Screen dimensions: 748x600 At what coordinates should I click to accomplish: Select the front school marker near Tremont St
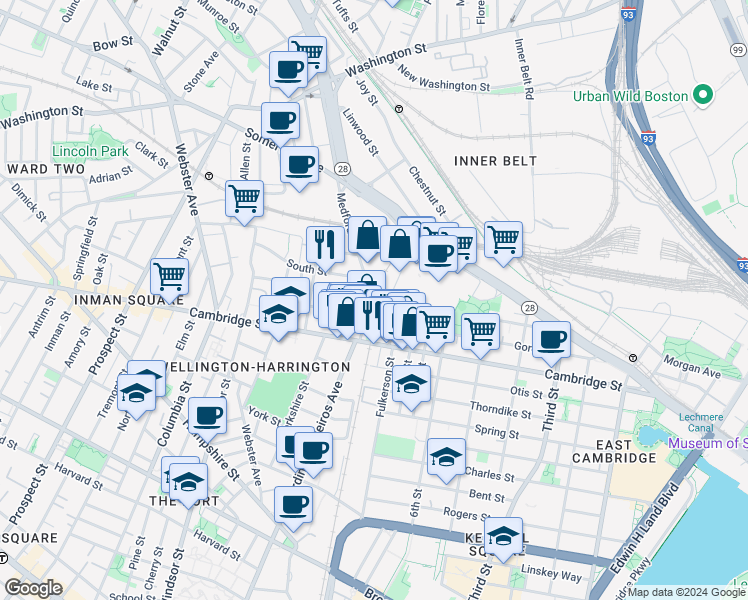(136, 393)
